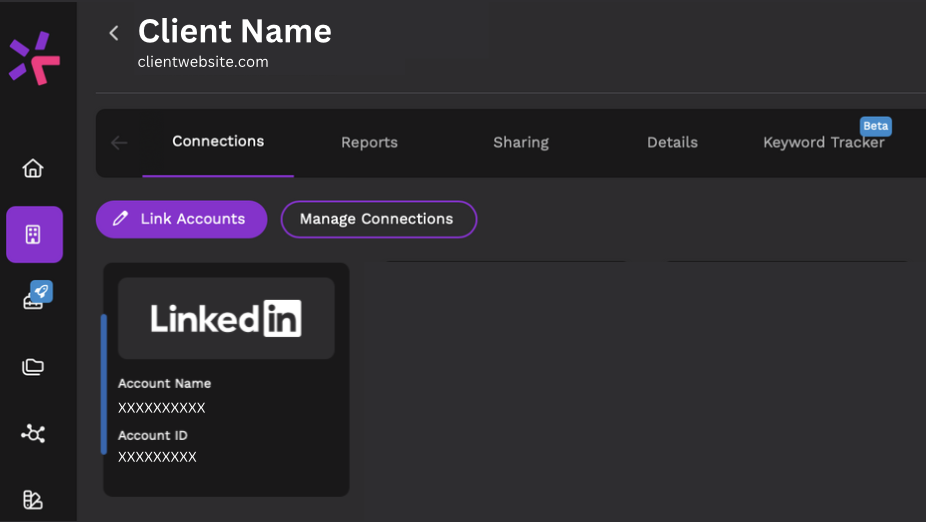The height and width of the screenshot is (522, 926).
Task: Click the Manage Connections button
Action: pos(379,219)
